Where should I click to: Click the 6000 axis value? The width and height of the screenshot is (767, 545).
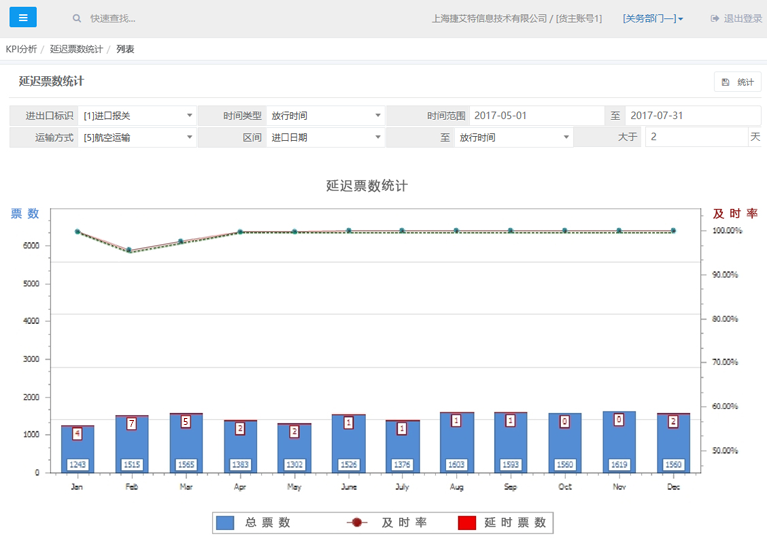pos(31,246)
